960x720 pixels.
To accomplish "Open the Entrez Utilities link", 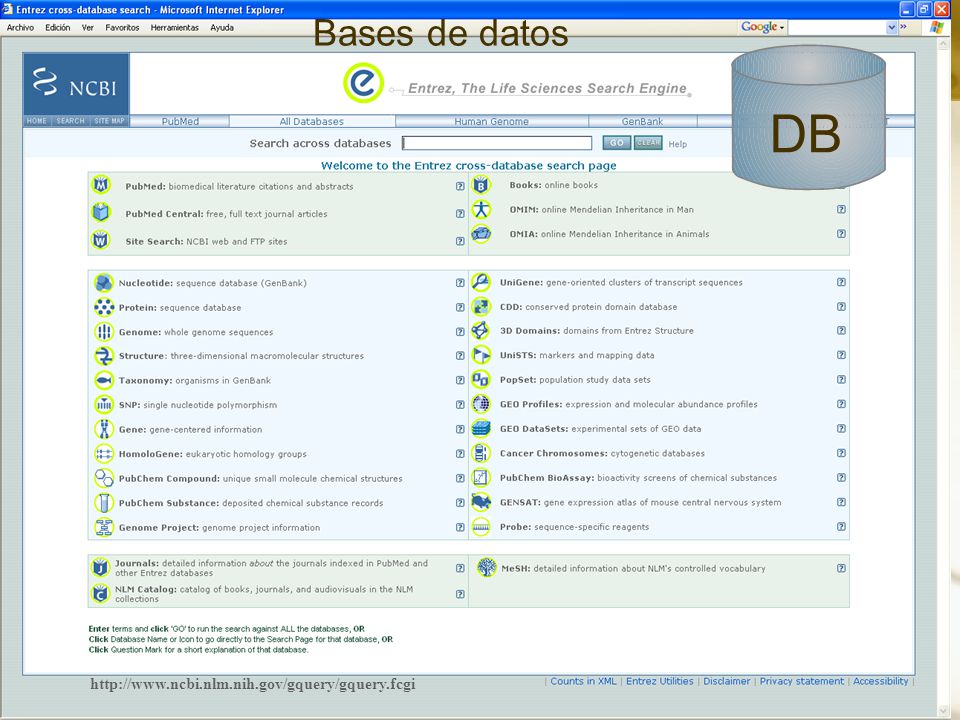I will [x=659, y=681].
